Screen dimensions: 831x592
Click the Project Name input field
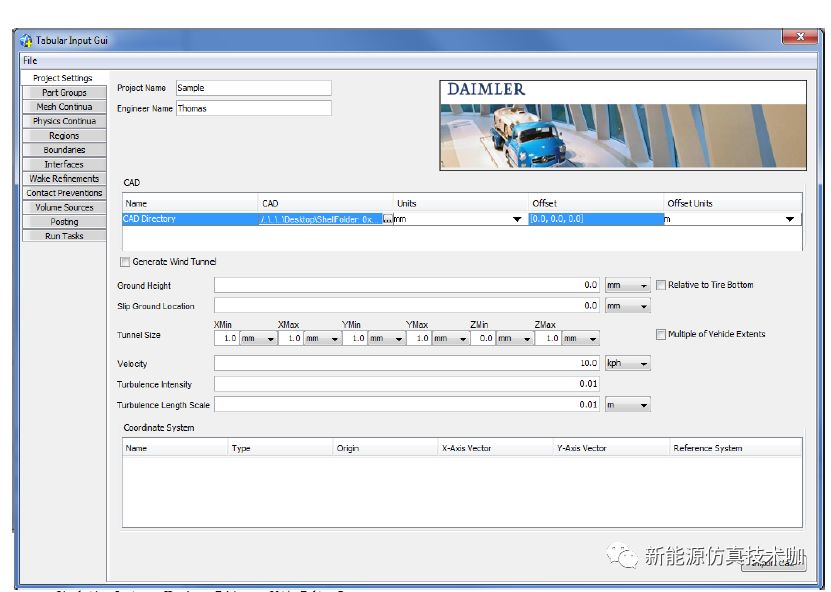[x=253, y=88]
